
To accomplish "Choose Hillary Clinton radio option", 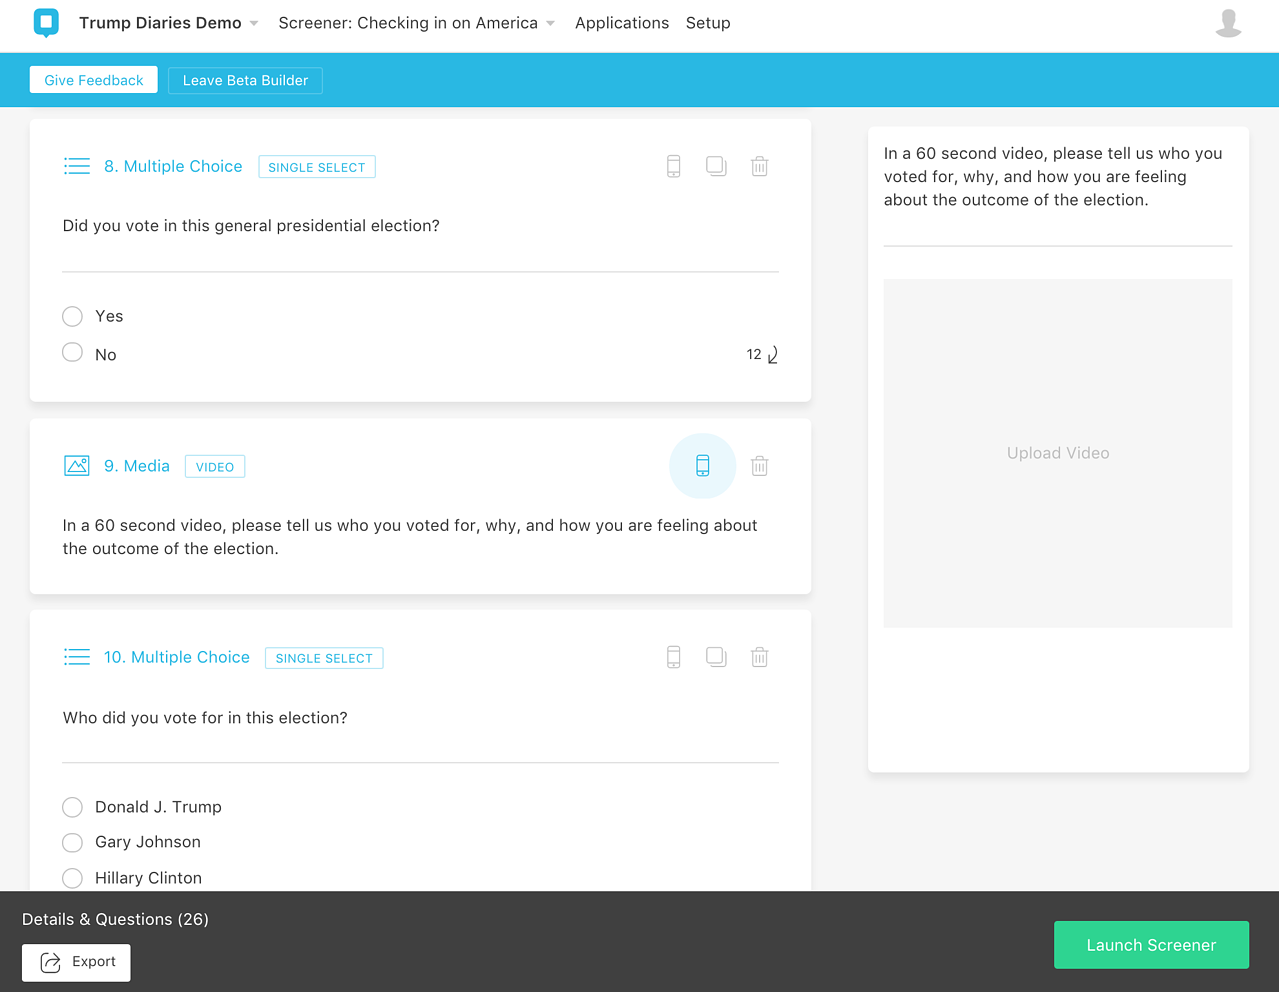I will [72, 878].
